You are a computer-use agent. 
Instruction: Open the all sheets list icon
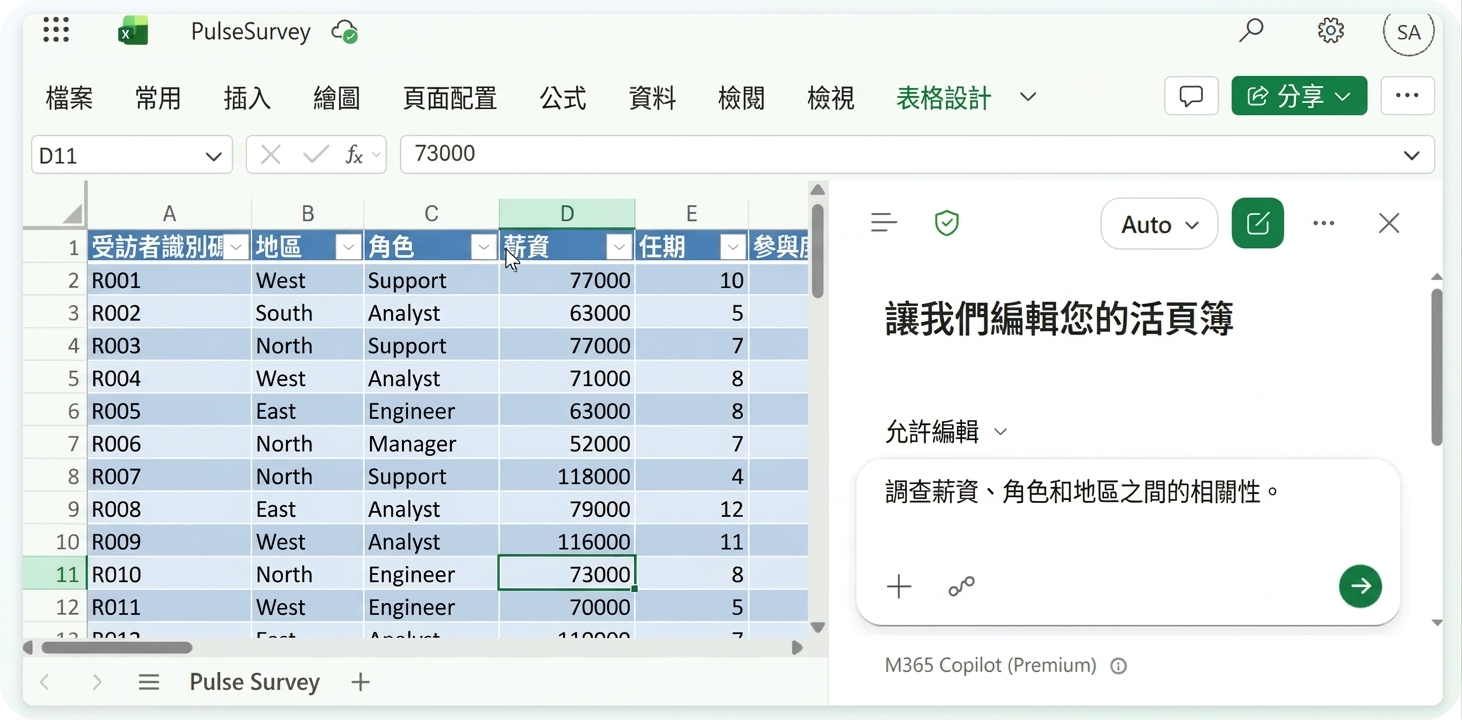point(149,682)
